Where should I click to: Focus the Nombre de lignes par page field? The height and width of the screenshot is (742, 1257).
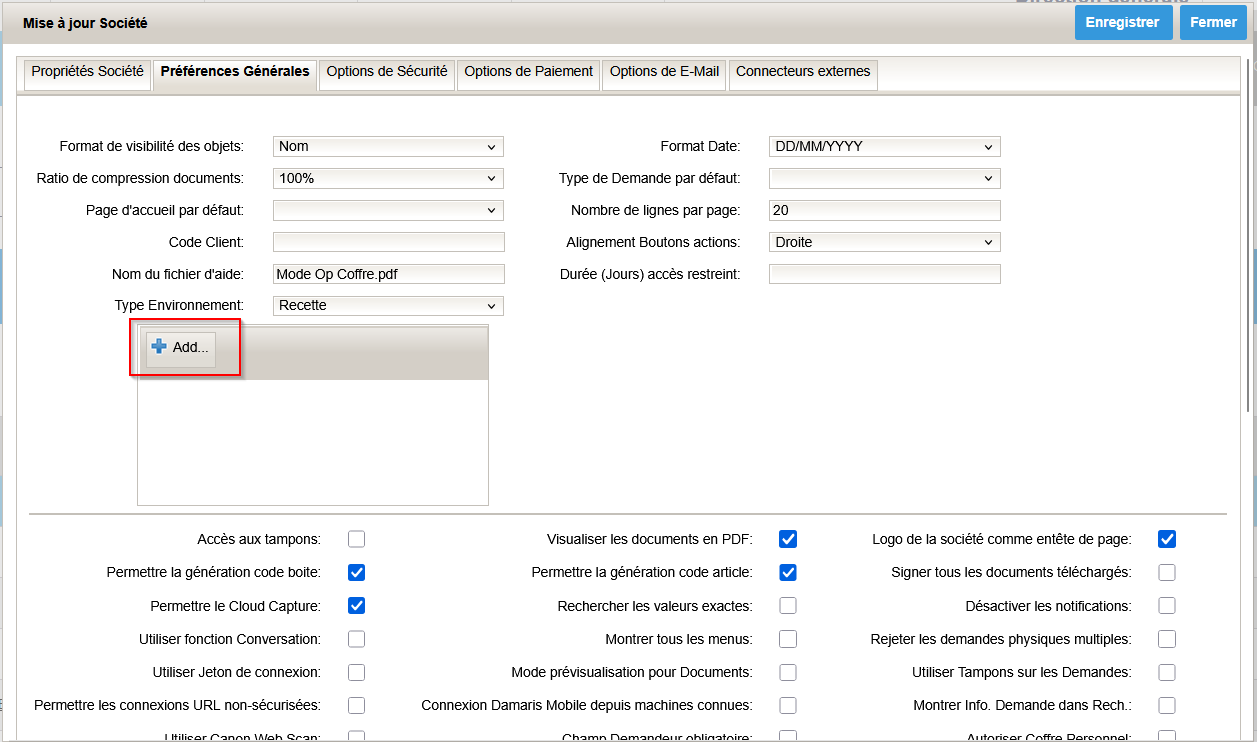pos(884,211)
